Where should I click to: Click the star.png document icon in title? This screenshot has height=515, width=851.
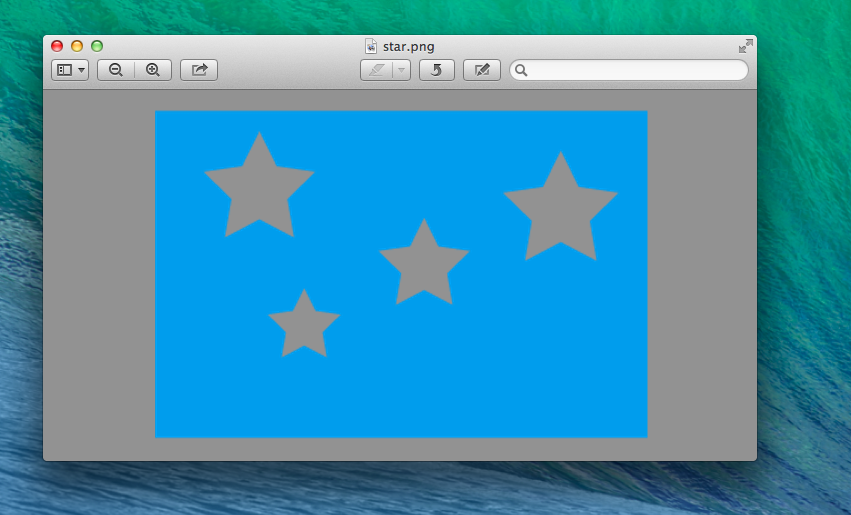click(x=371, y=46)
